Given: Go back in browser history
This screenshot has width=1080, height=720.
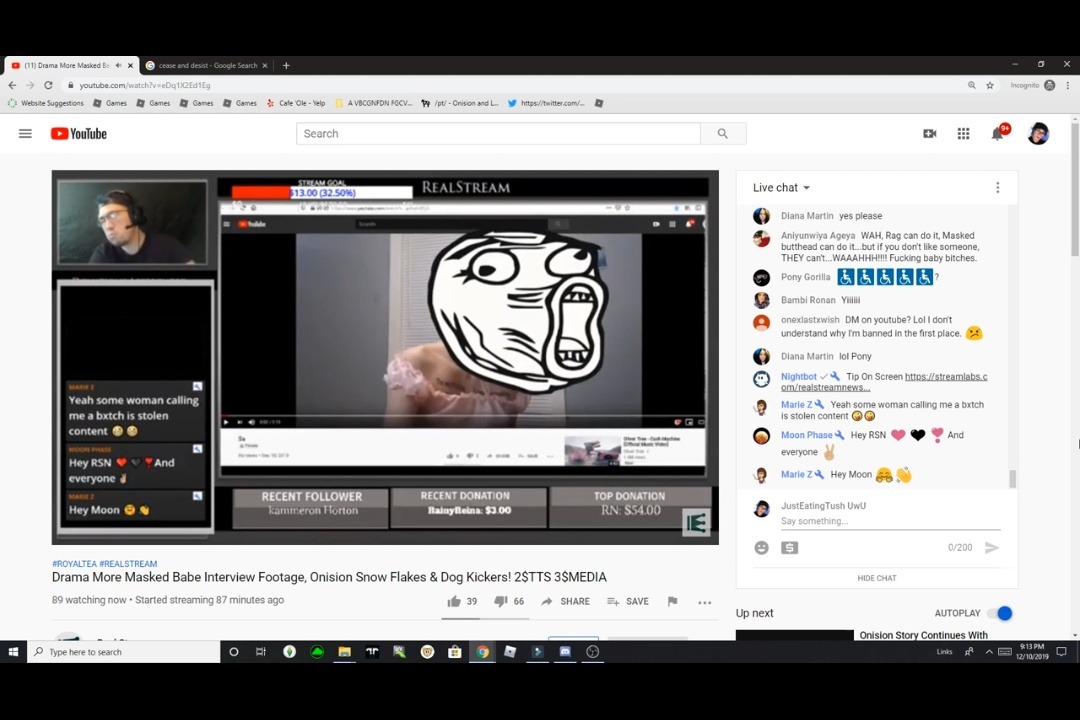Looking at the screenshot, I should tap(12, 85).
